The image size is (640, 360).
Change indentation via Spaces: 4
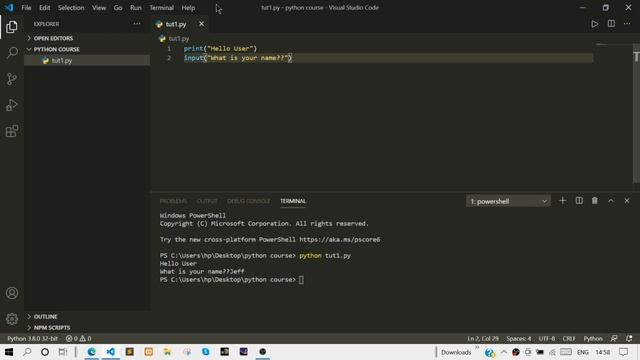[x=519, y=338]
